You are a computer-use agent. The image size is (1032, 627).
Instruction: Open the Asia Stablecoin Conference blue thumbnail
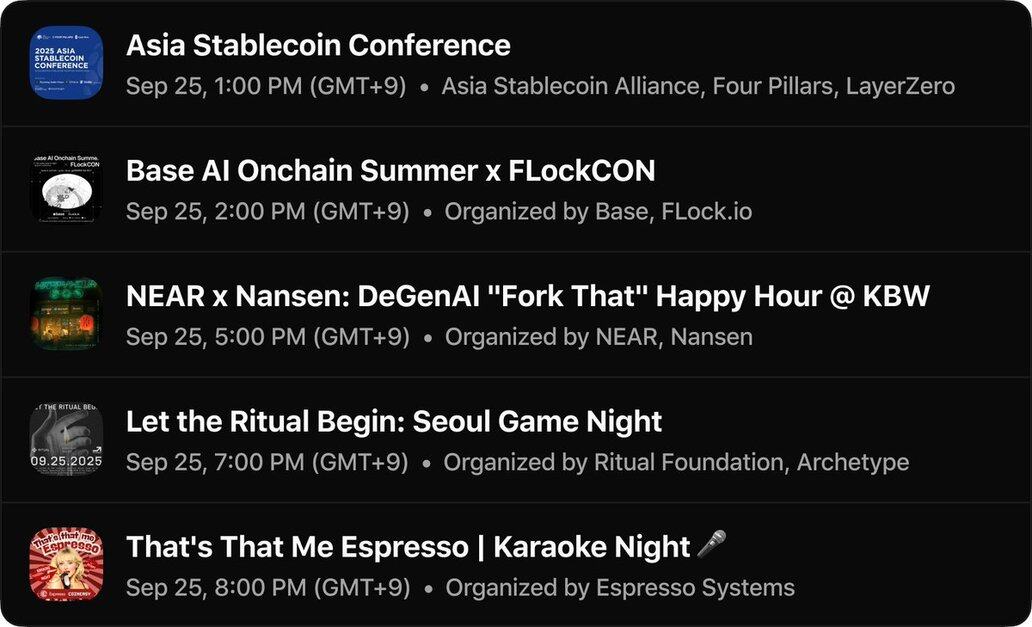coord(66,63)
